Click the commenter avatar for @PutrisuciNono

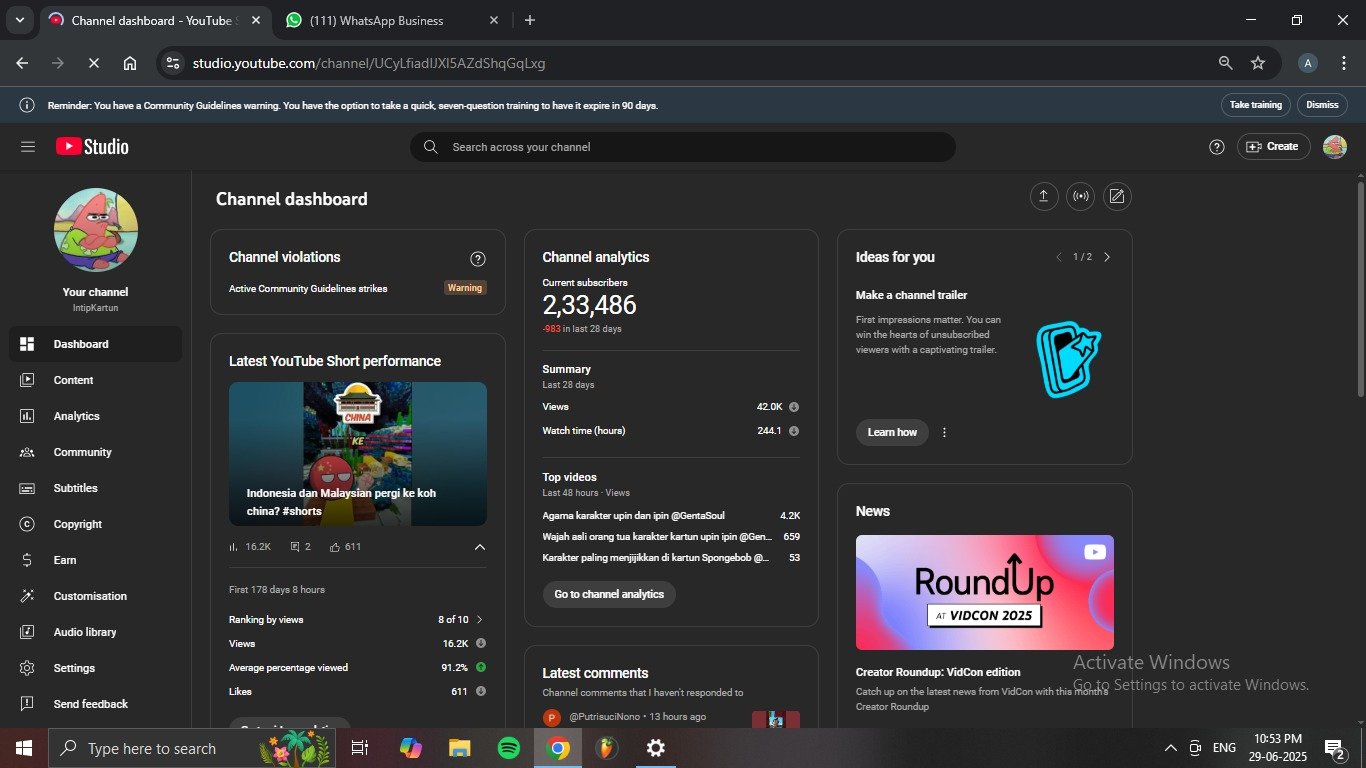point(552,717)
